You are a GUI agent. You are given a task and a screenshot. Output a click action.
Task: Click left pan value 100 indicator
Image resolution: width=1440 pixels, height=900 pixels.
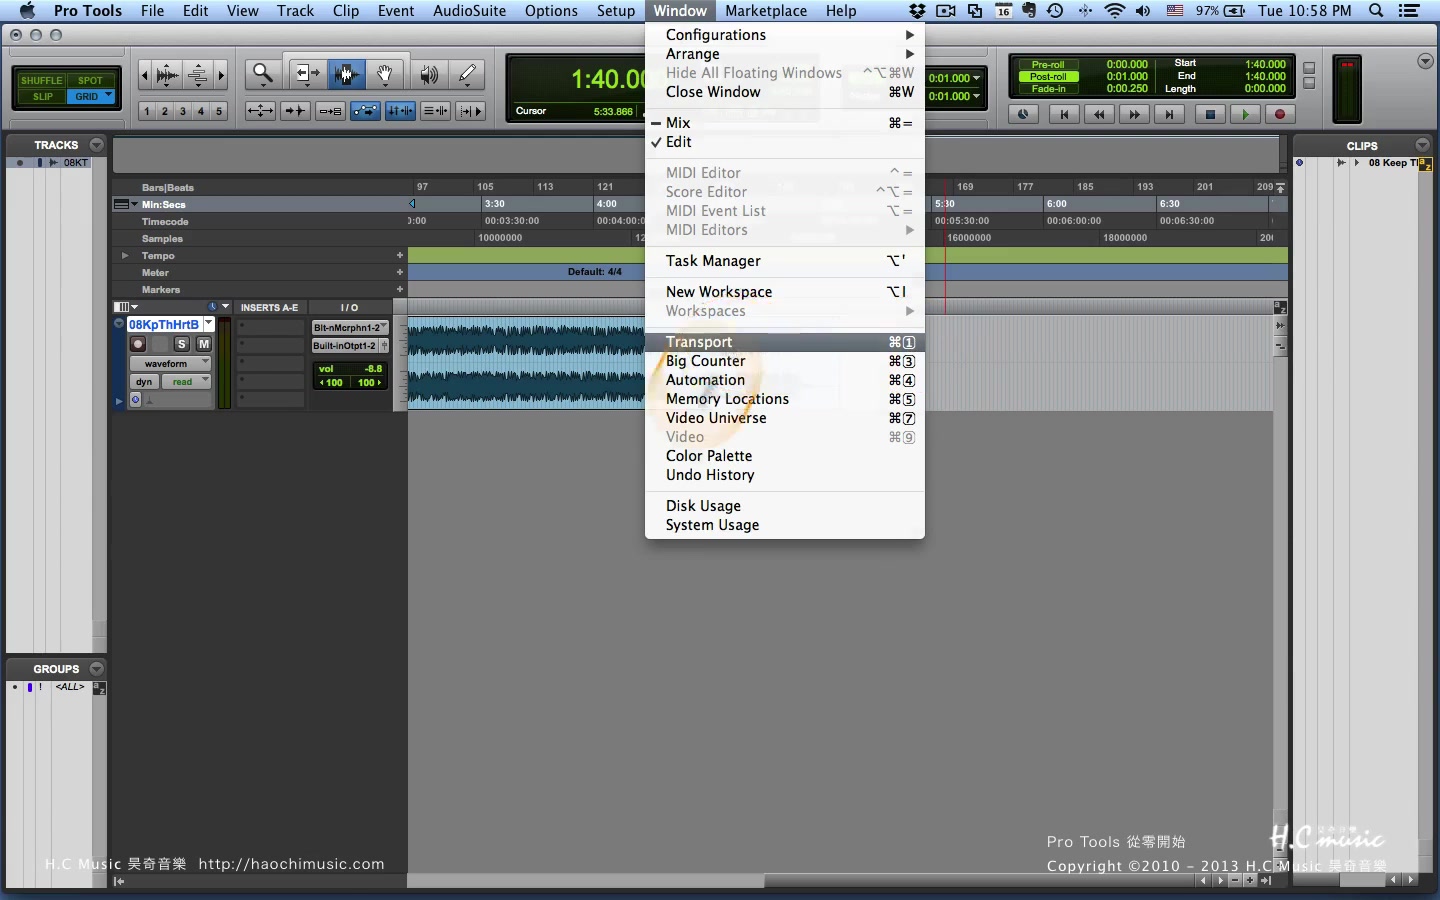pyautogui.click(x=331, y=382)
